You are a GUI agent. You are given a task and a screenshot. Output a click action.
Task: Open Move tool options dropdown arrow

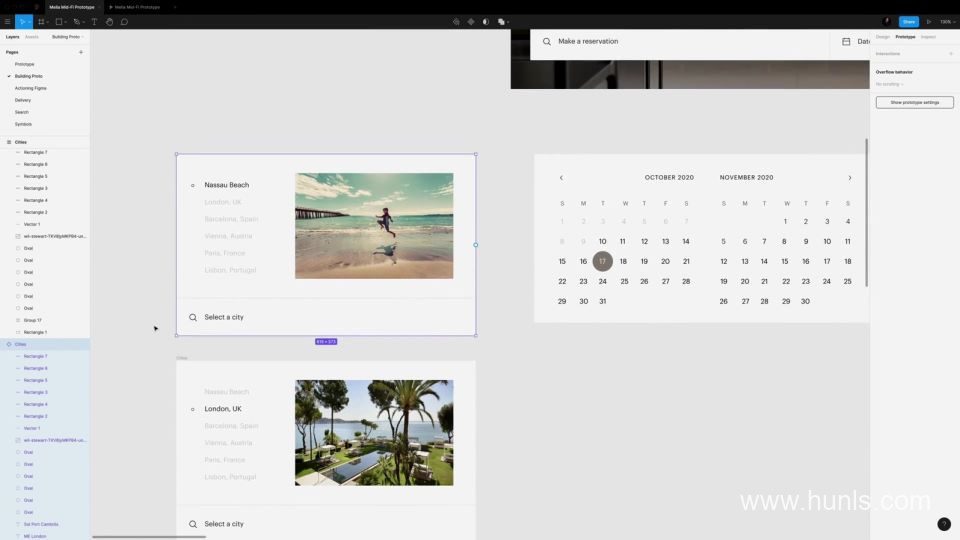pos(29,22)
